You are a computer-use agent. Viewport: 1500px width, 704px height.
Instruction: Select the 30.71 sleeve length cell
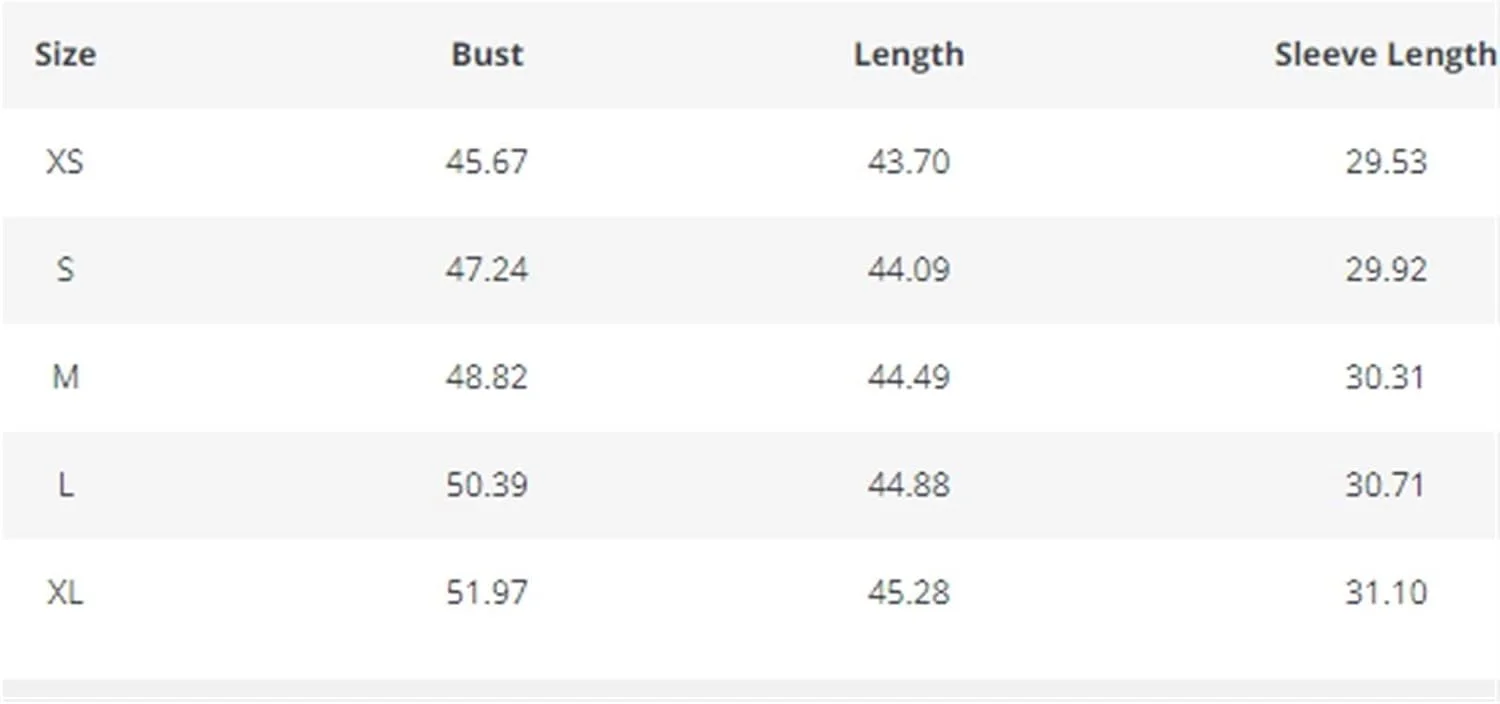(x=1385, y=485)
